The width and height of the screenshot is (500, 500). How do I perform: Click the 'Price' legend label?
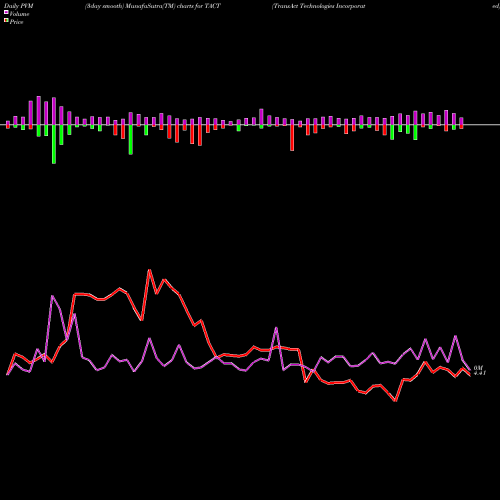tap(16, 22)
